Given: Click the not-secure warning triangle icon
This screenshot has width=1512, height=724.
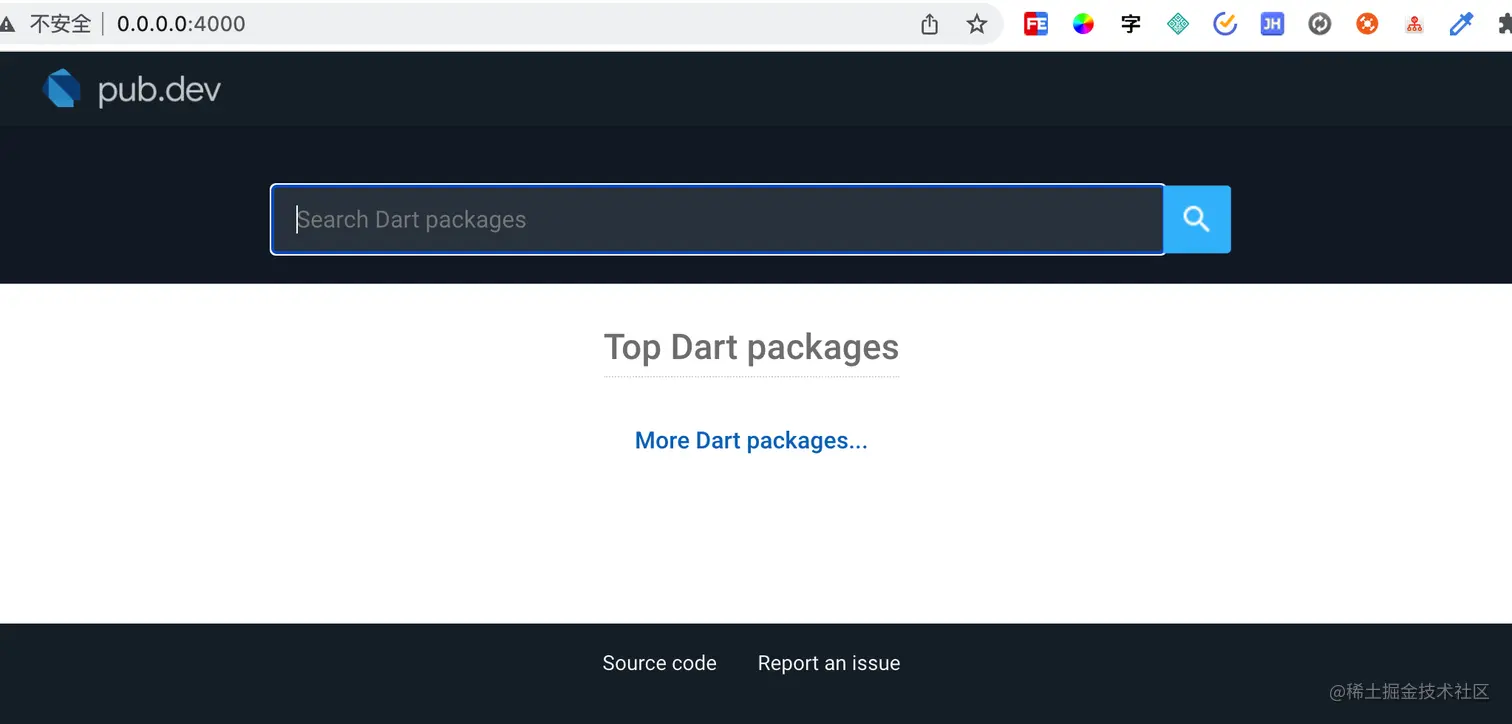Looking at the screenshot, I should tap(7, 24).
